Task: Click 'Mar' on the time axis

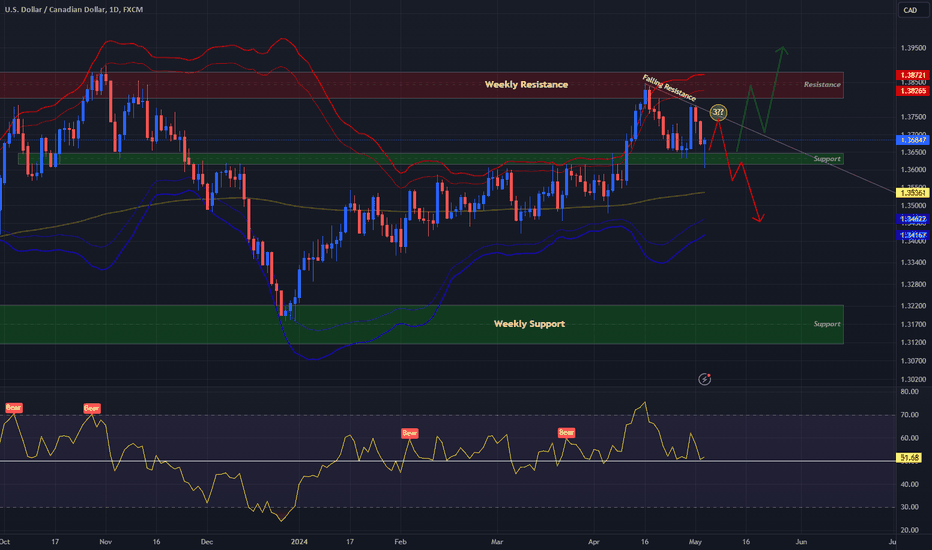Action: [497, 542]
